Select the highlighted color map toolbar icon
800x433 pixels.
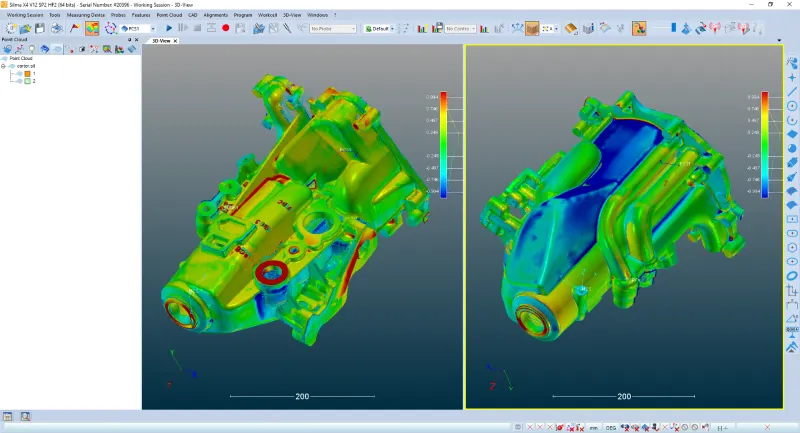[92, 28]
